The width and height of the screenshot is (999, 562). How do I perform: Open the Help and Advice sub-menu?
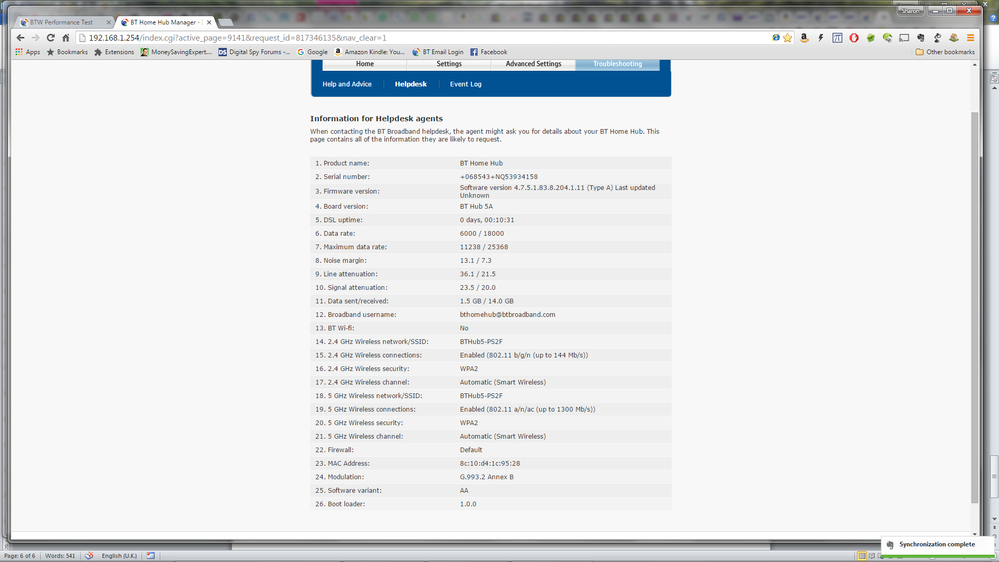[x=347, y=84]
